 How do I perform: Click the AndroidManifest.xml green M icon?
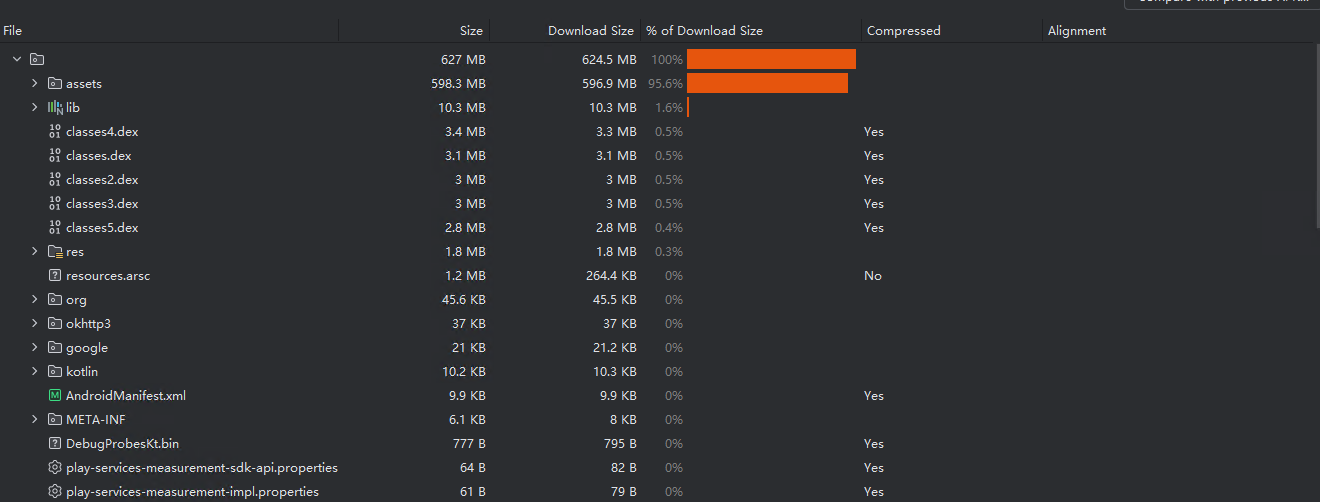[x=55, y=396]
